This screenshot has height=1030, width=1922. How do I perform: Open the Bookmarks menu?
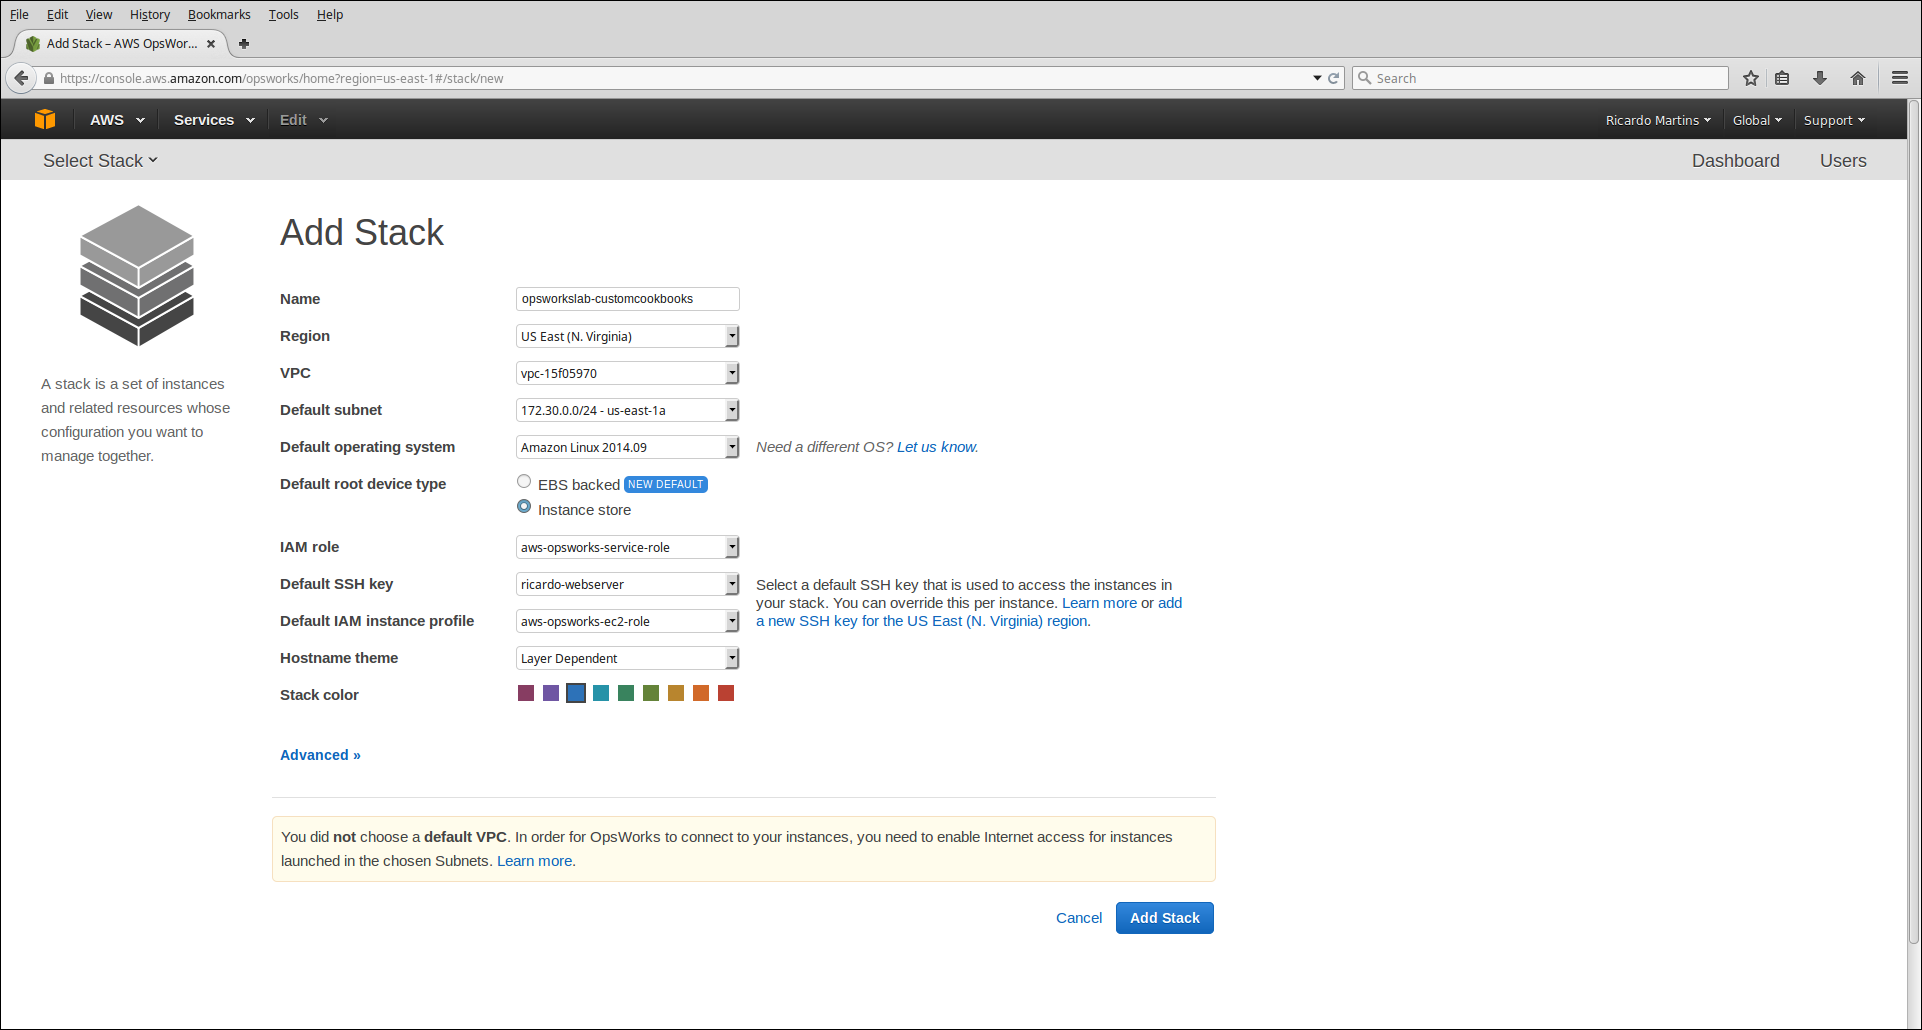(219, 15)
